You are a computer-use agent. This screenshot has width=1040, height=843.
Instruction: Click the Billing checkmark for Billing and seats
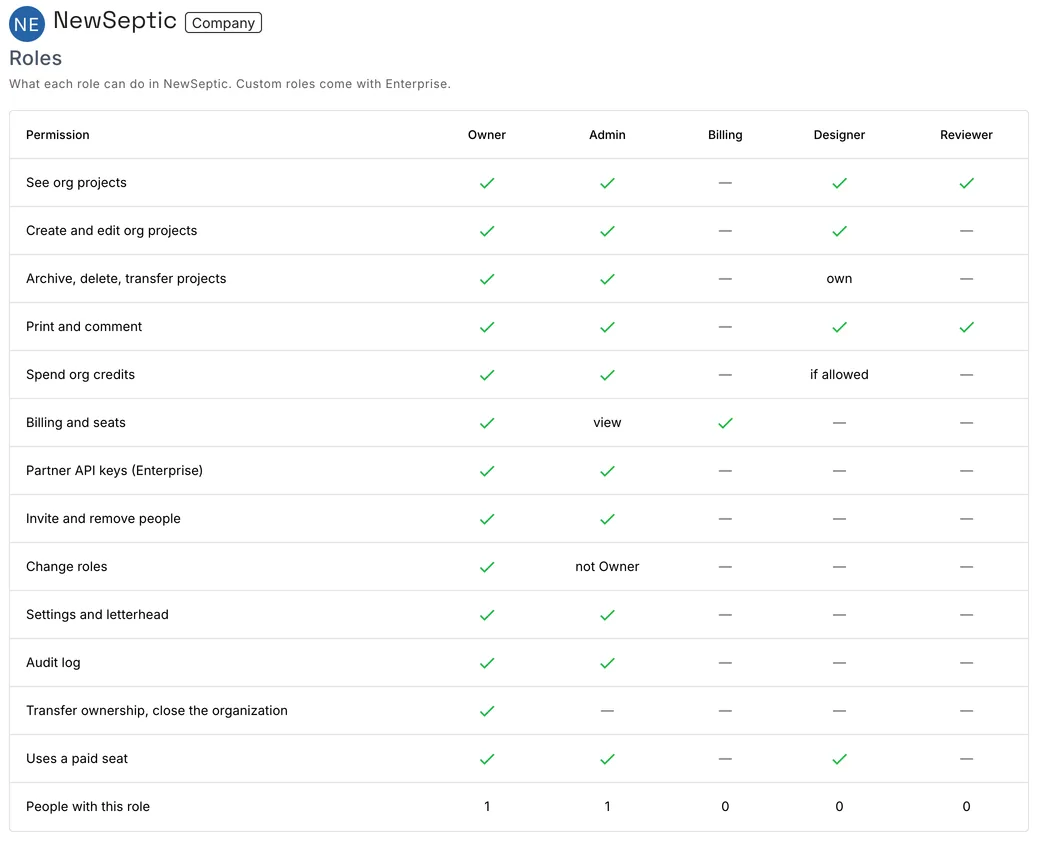point(725,423)
